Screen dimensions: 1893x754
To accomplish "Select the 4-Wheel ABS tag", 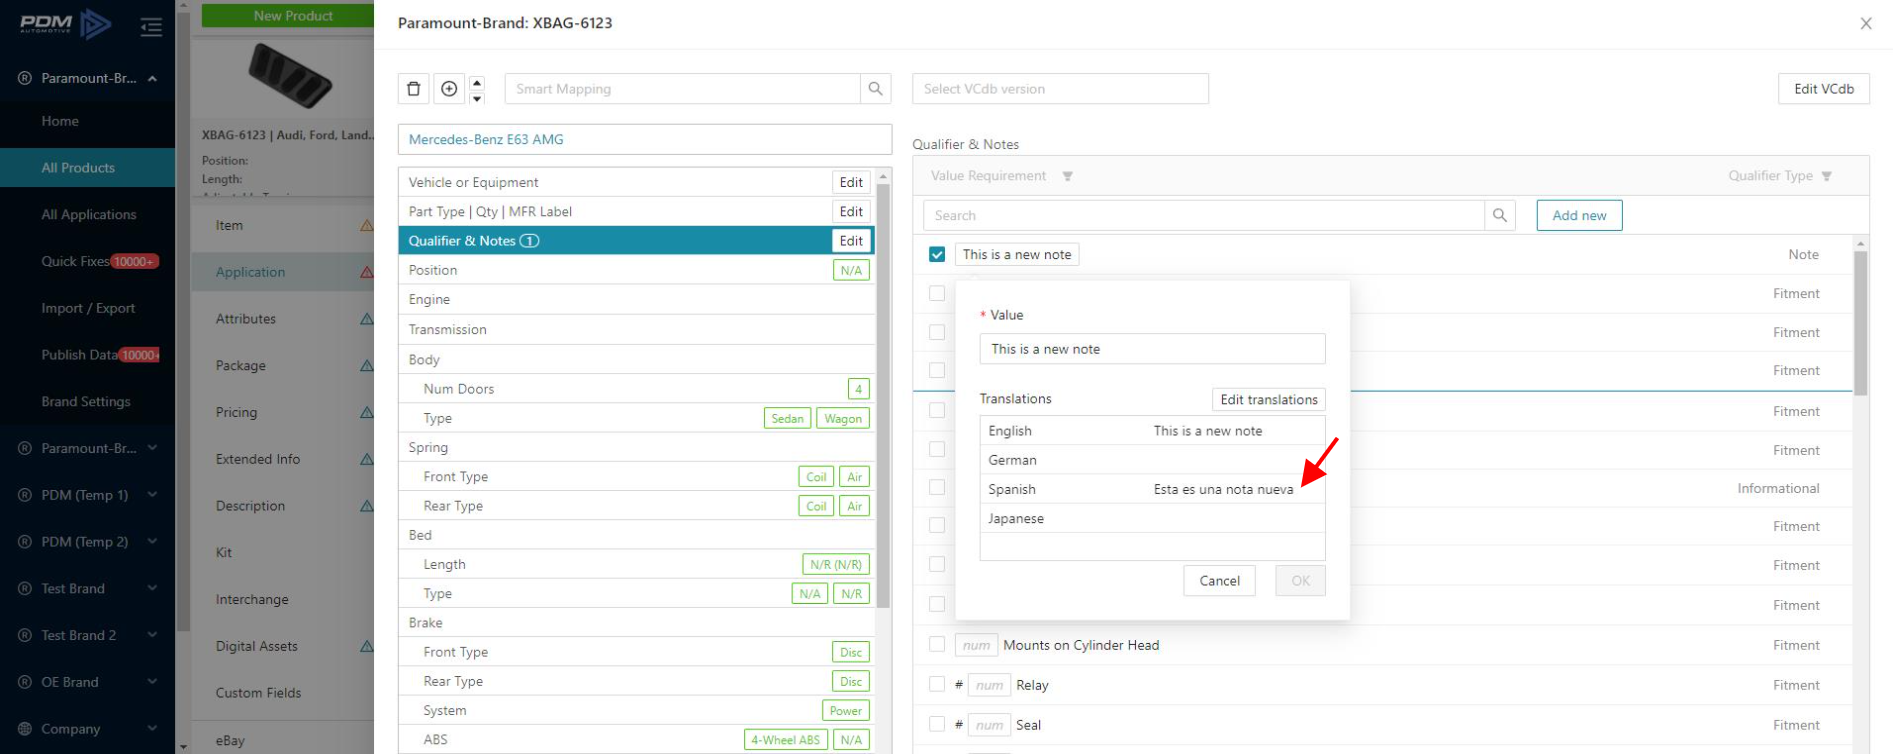I will [x=786, y=740].
